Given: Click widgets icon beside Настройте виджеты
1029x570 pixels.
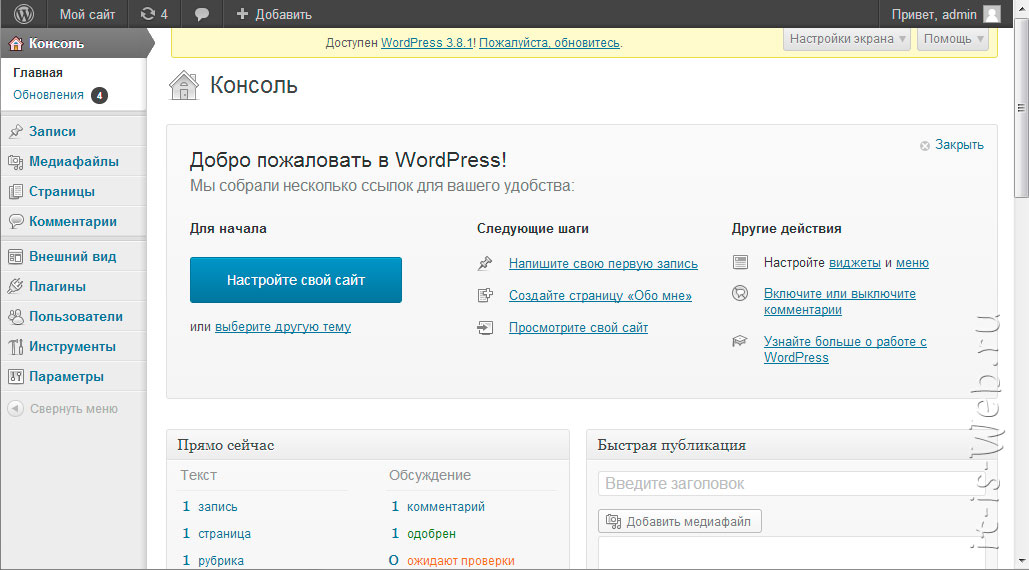Looking at the screenshot, I should pyautogui.click(x=740, y=262).
